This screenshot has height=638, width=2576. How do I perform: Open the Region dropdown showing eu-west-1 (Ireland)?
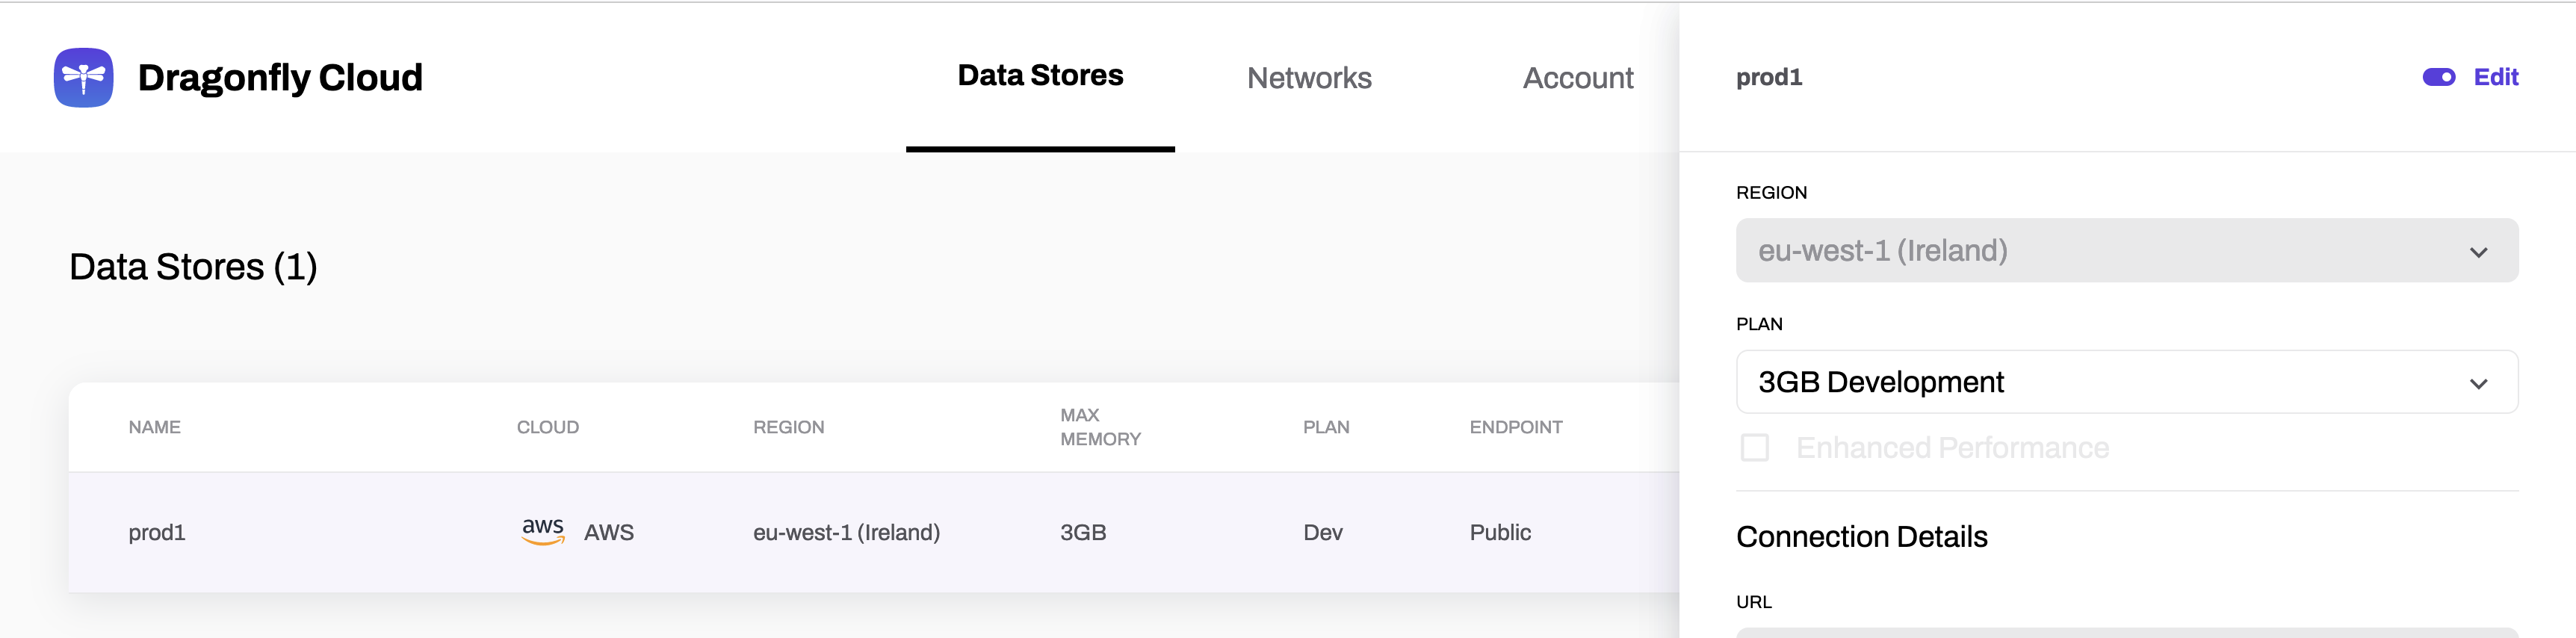(2126, 250)
